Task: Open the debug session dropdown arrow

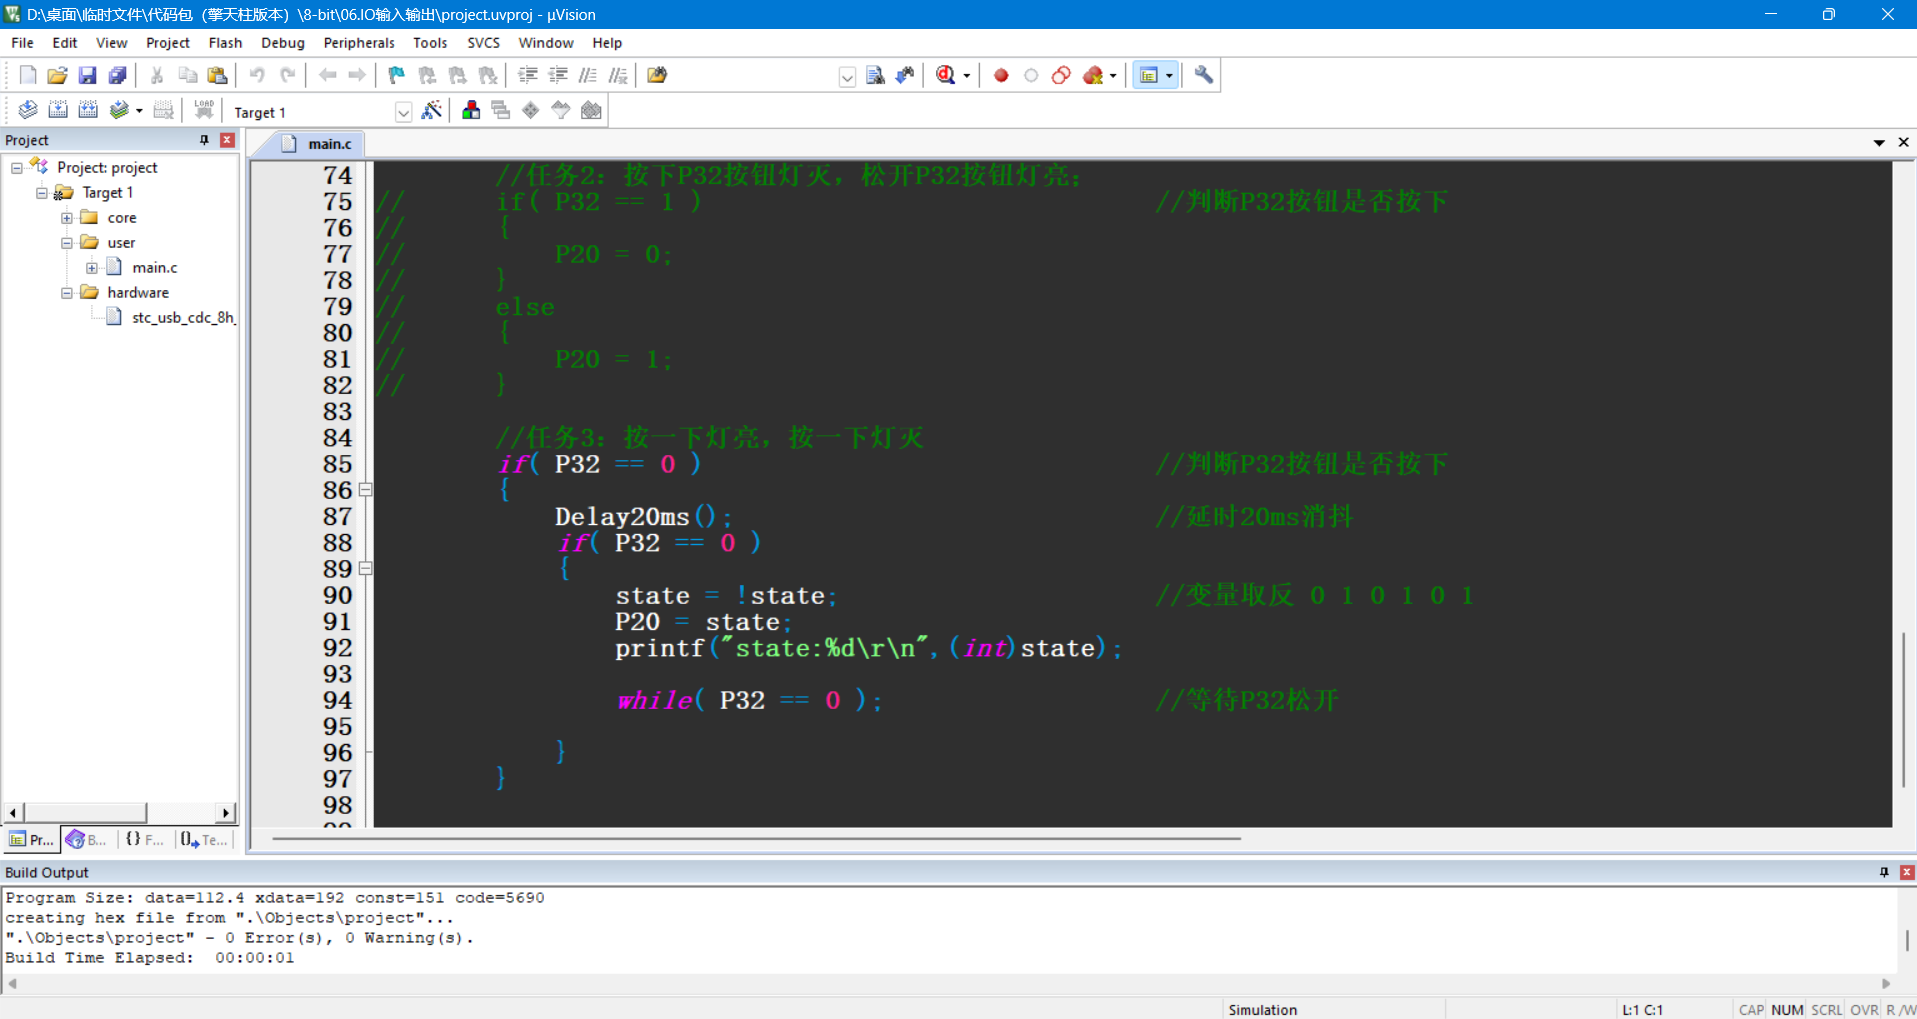Action: tap(967, 76)
